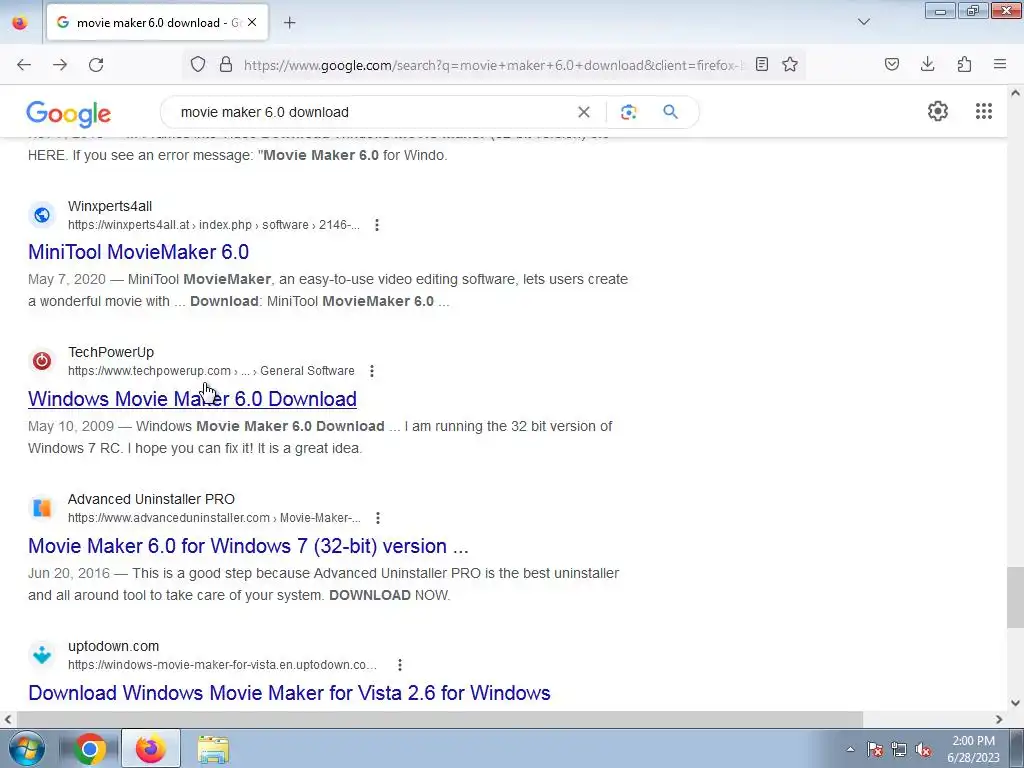
Task: Open the muted volume tray icon
Action: click(x=923, y=749)
